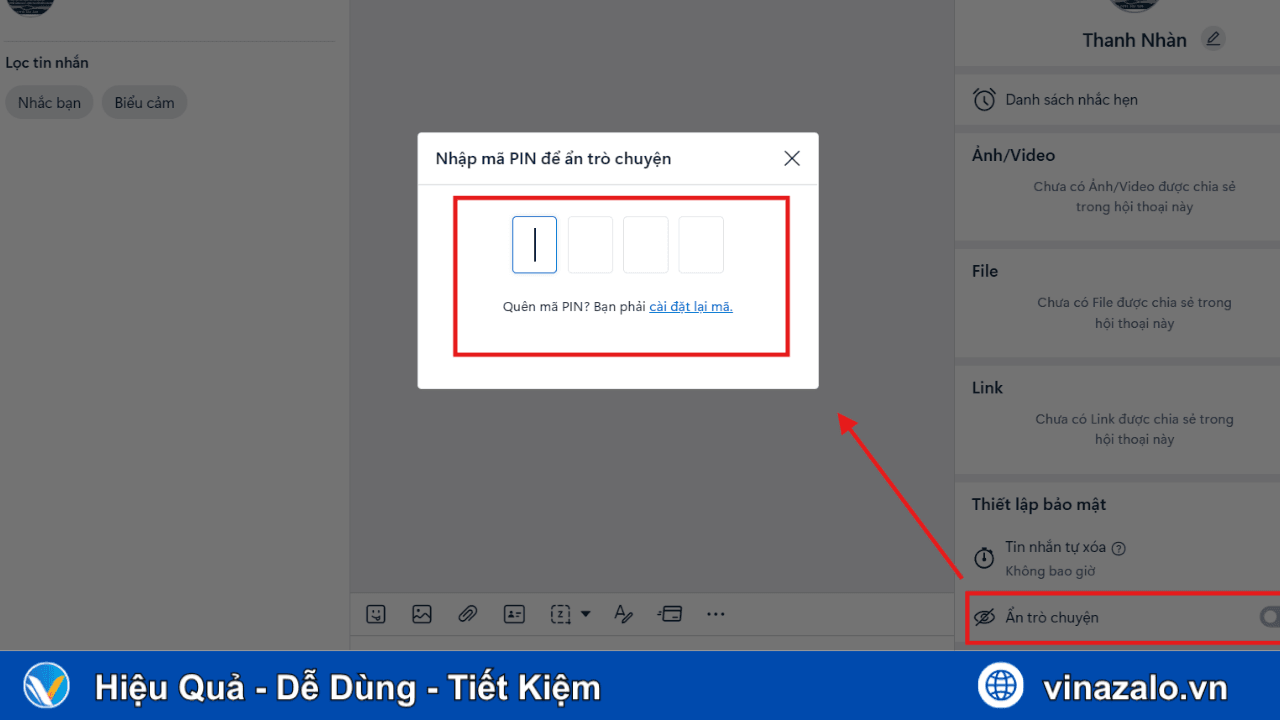Enable the Biểu cảm message filter
Viewport: 1280px width, 720px height.
click(144, 102)
